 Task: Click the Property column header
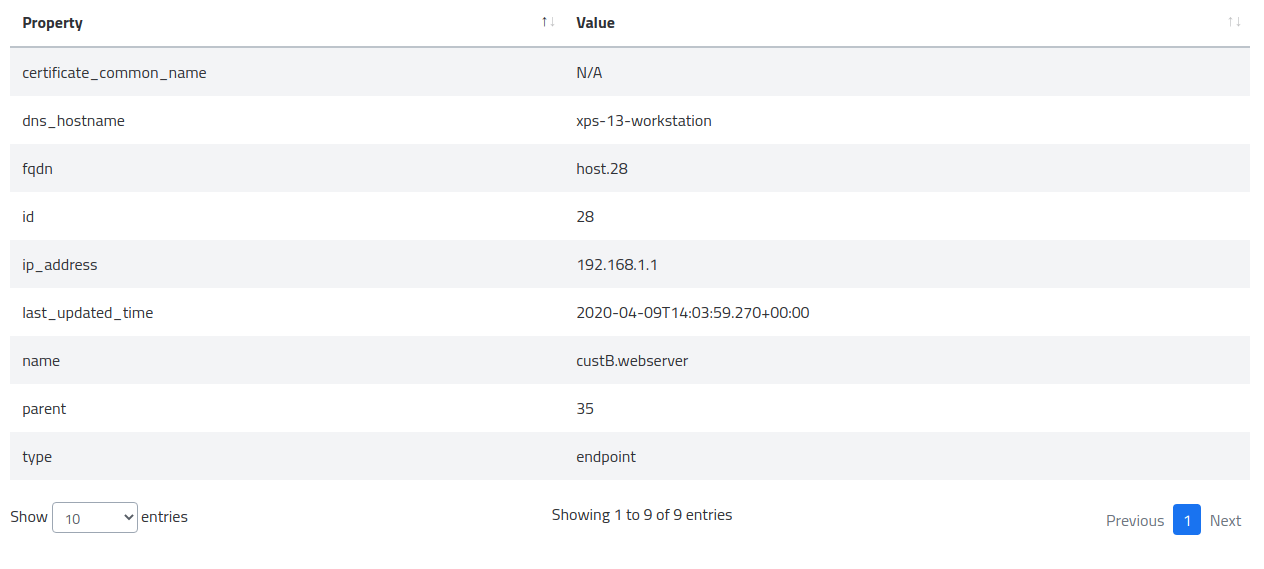coord(53,23)
